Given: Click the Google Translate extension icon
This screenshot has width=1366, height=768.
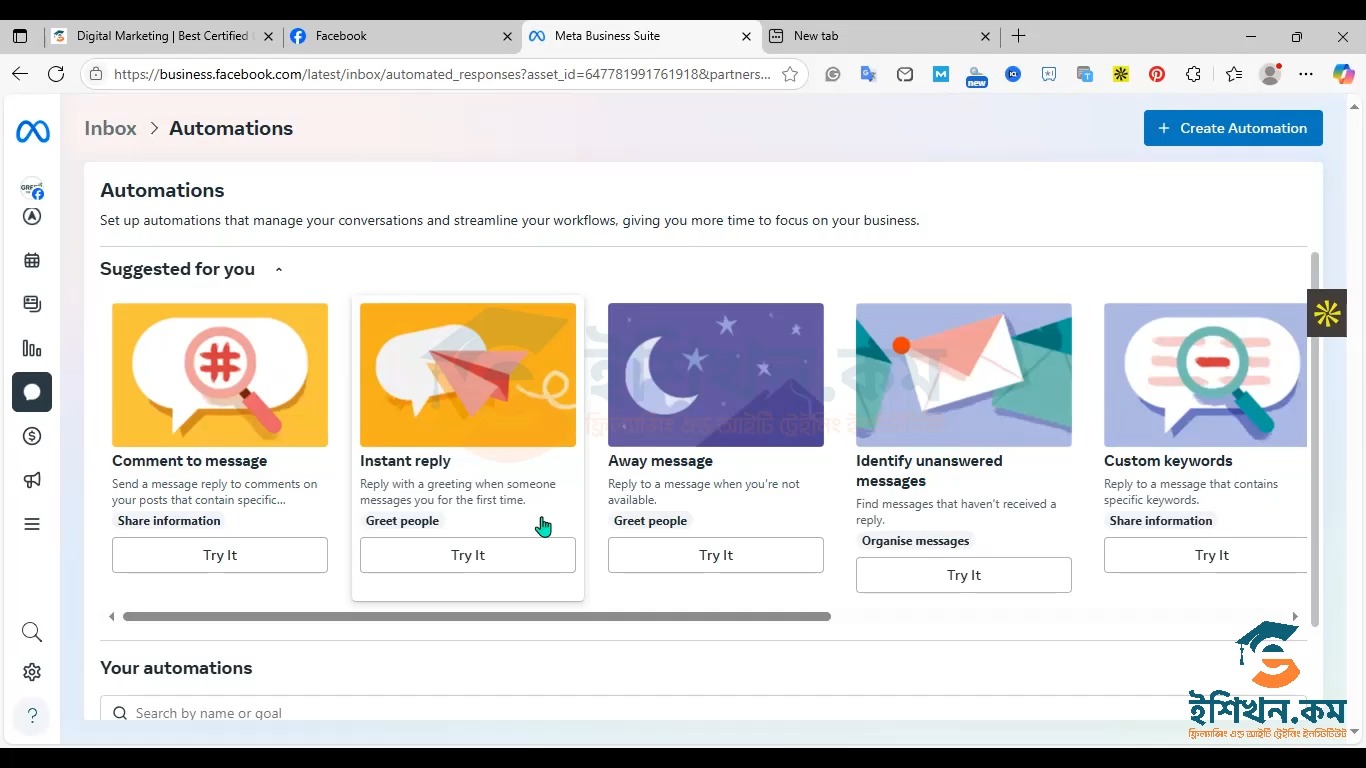Looking at the screenshot, I should (869, 74).
